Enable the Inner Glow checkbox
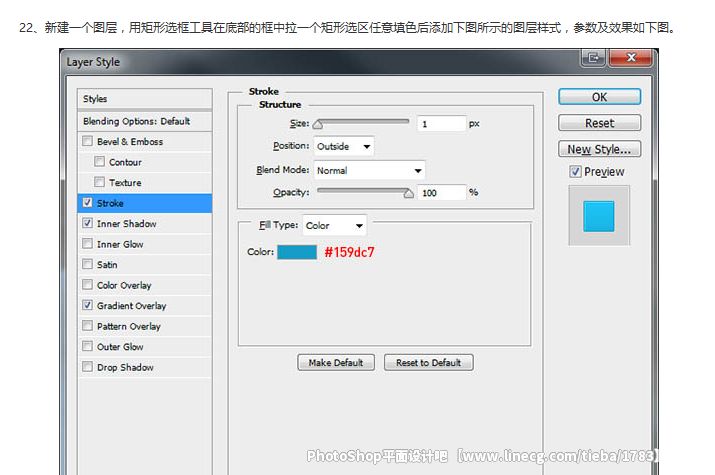Screen dimensions: 715x475 pos(88,243)
